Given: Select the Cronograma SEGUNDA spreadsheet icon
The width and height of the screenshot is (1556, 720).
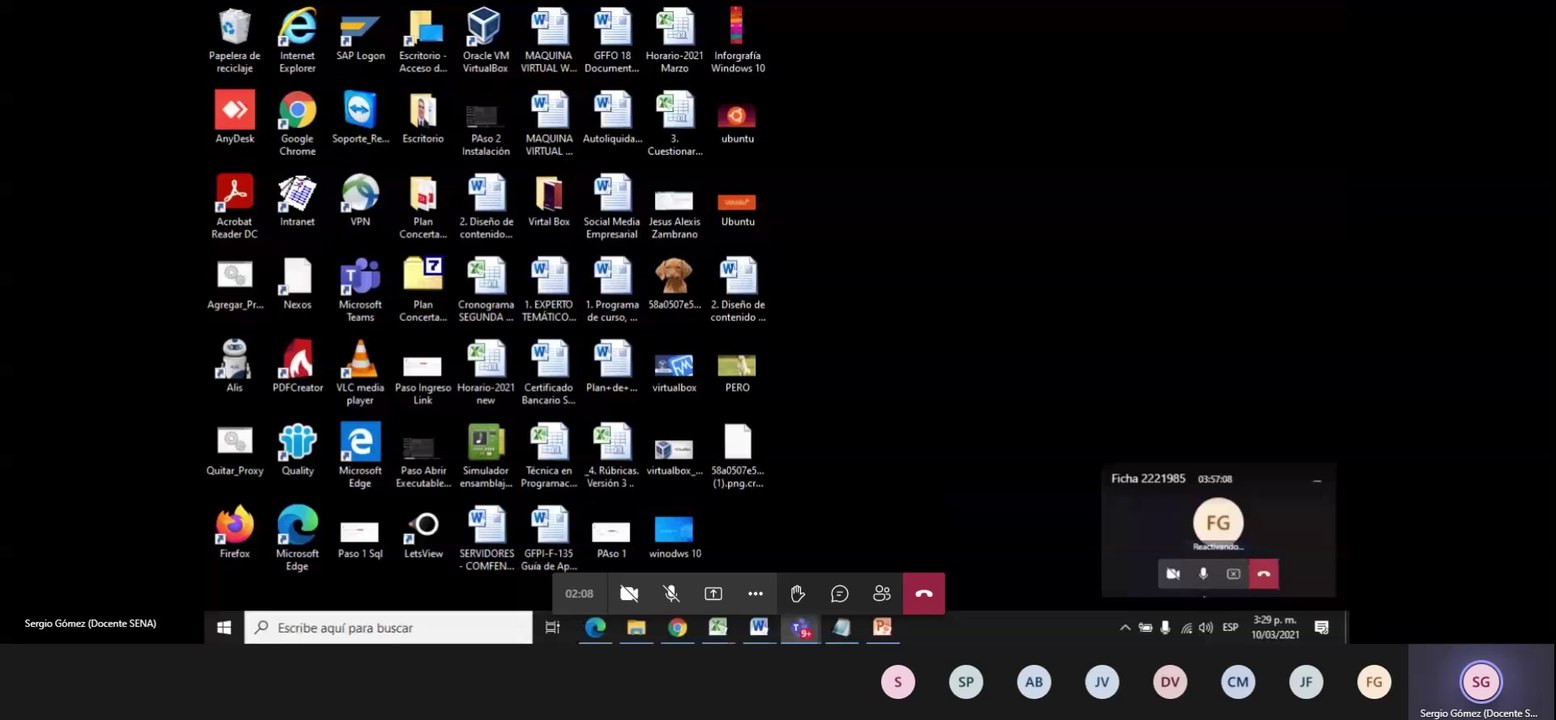Looking at the screenshot, I should [x=486, y=289].
